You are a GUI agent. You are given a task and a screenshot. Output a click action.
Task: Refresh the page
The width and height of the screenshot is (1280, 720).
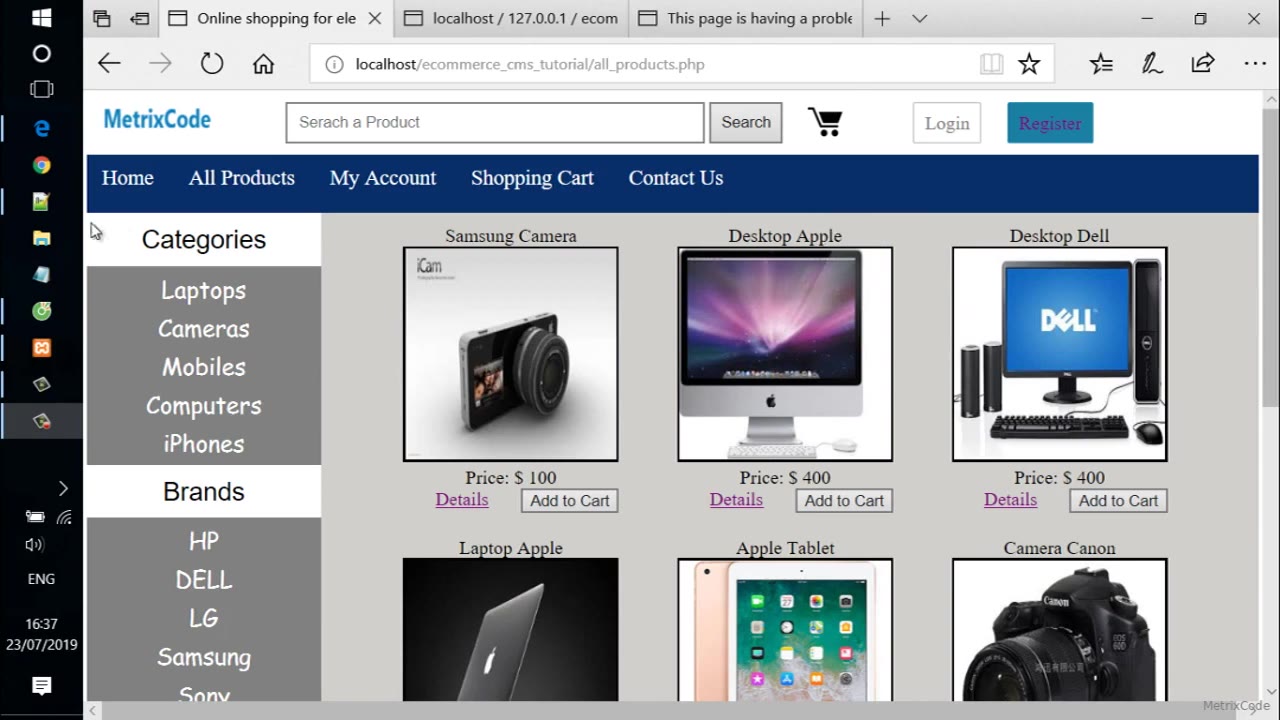[x=212, y=64]
